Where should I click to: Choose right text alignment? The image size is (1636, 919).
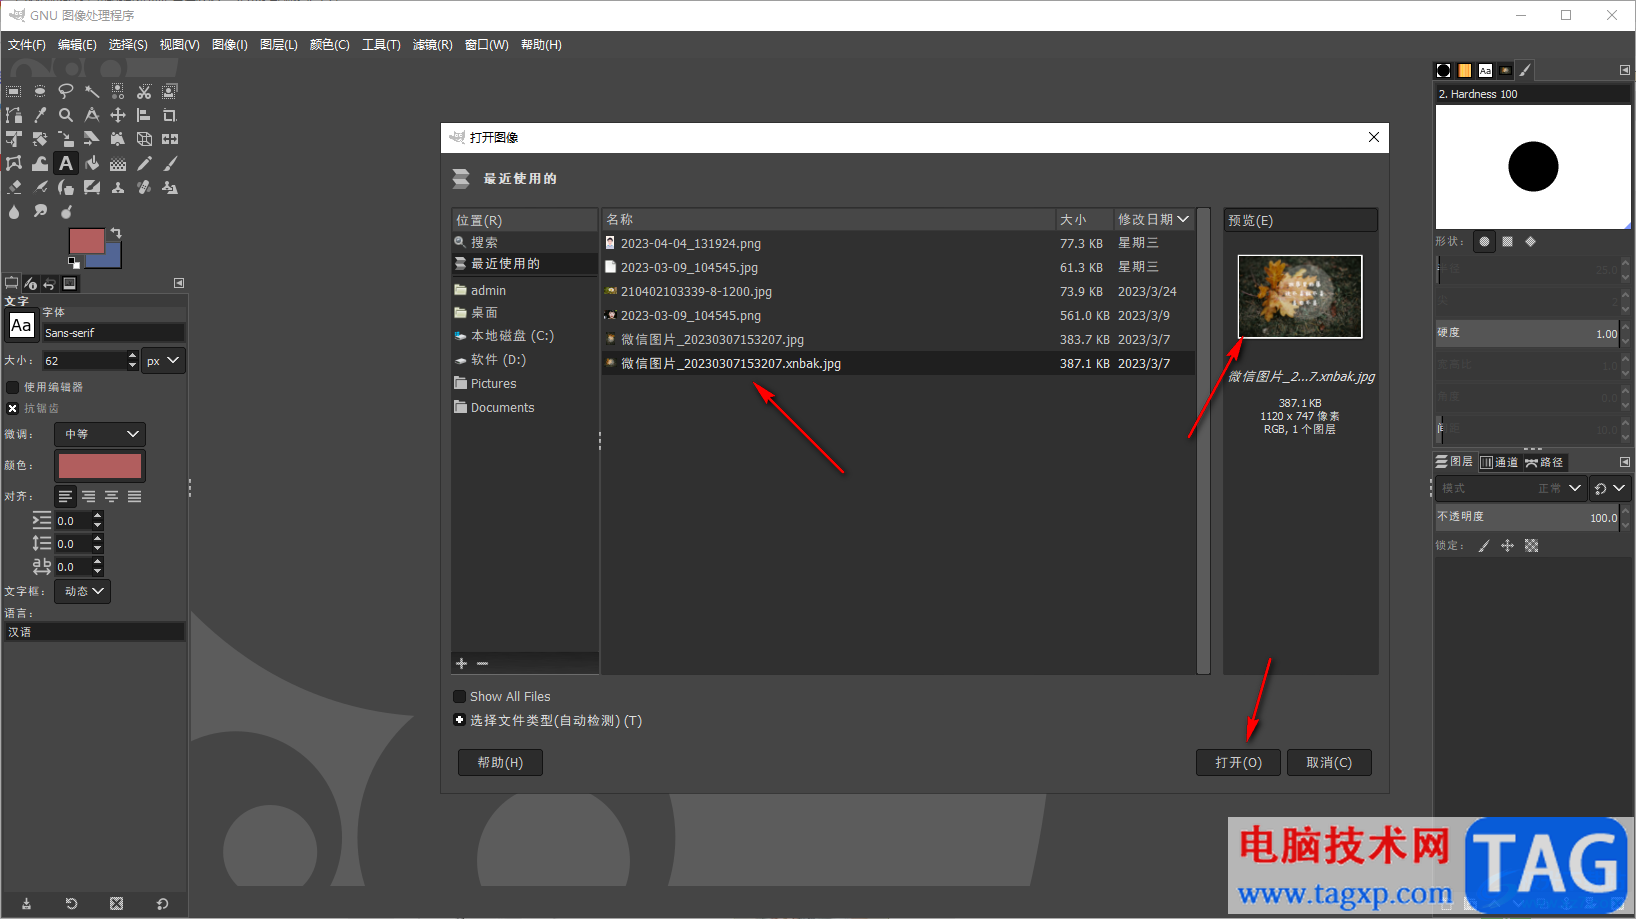coord(88,497)
